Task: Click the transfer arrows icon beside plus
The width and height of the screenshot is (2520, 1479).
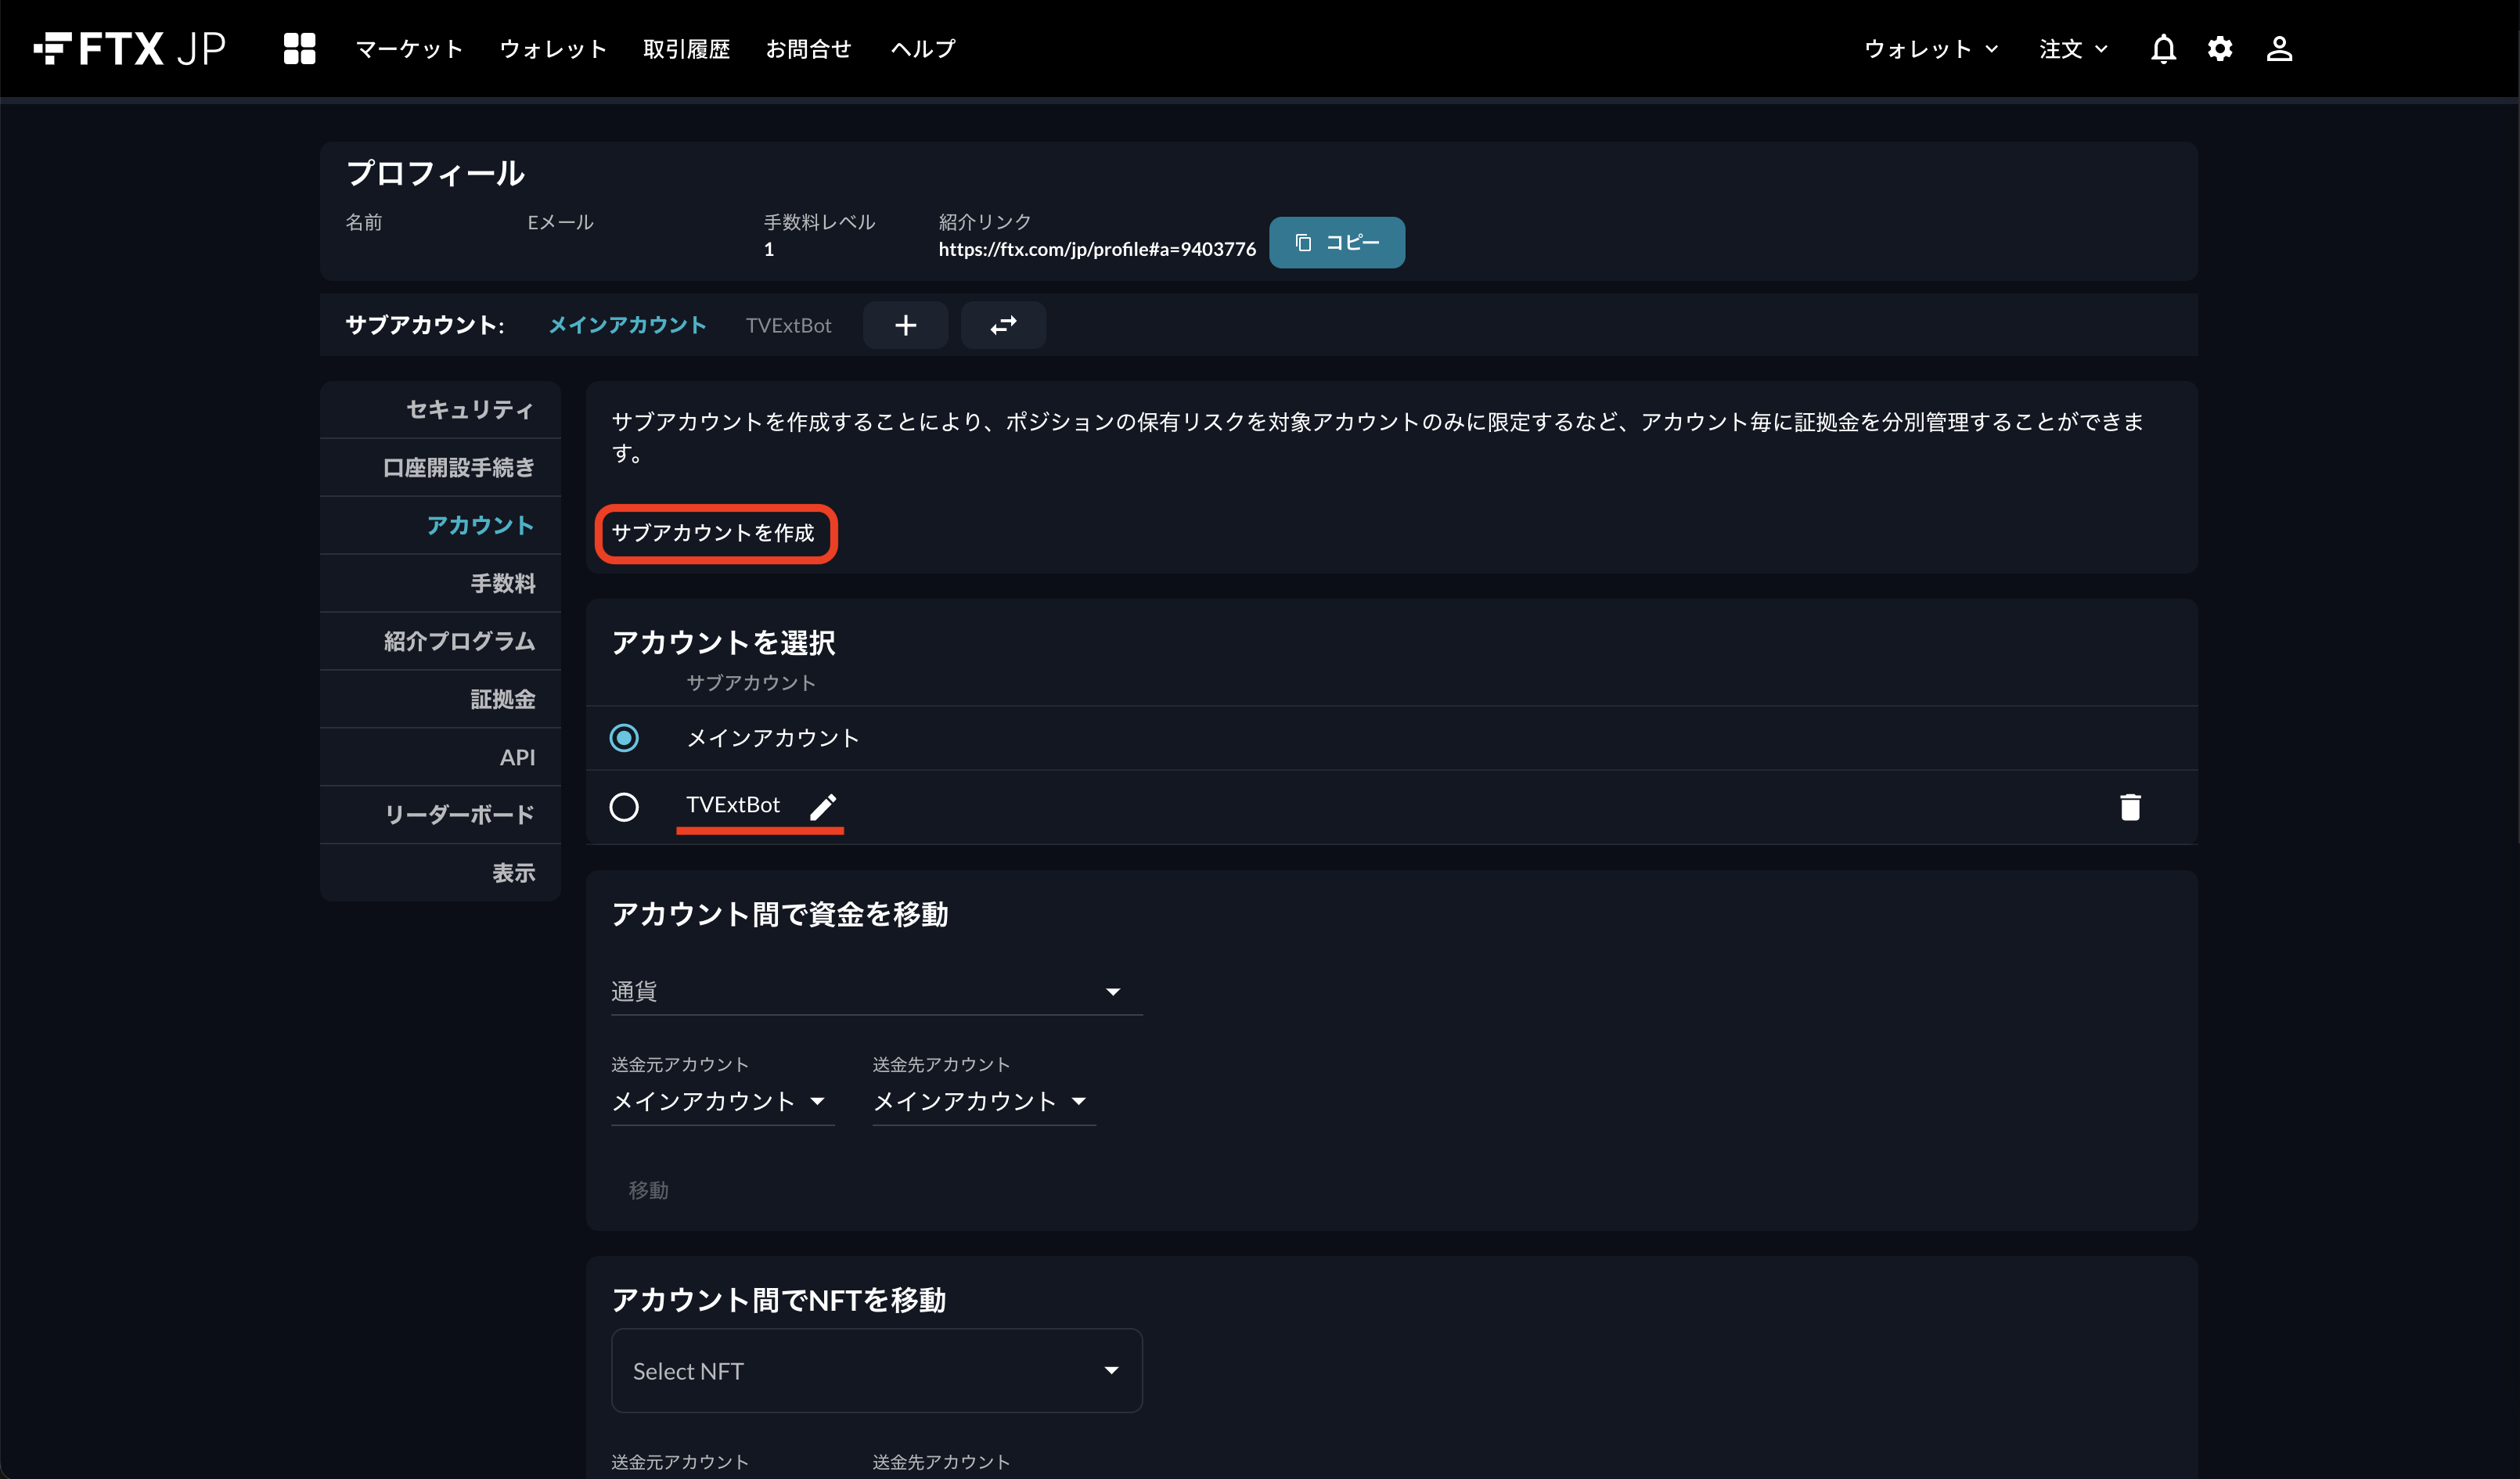Action: [x=1003, y=325]
